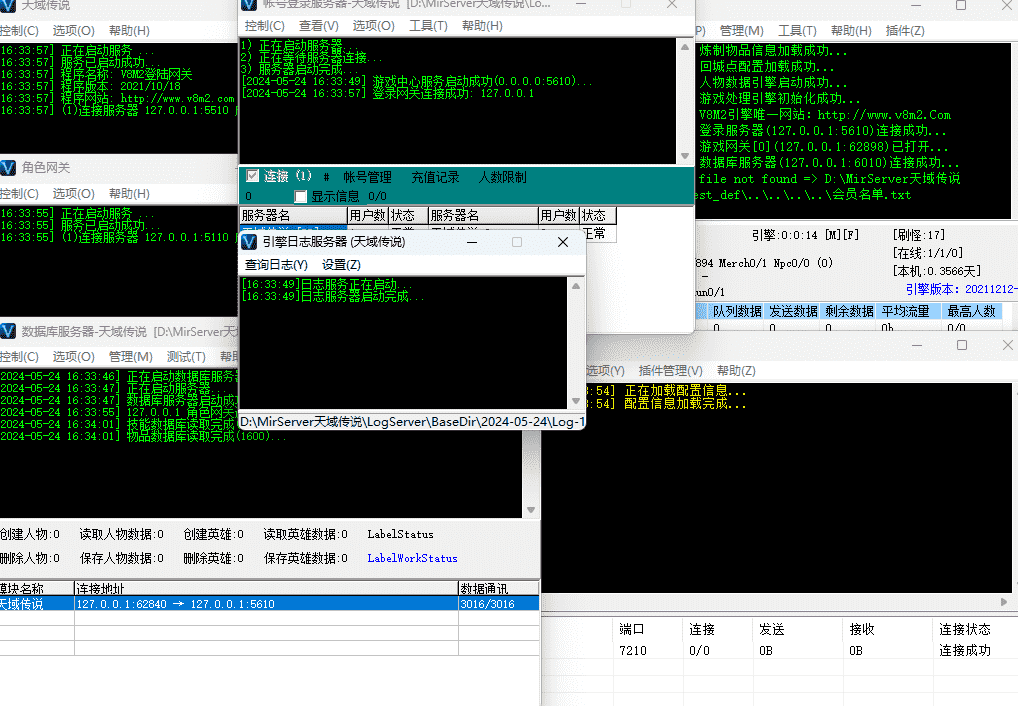This screenshot has width=1018, height=706.
Task: Open 帮助(H) menu in 角色网关 window
Action: click(x=129, y=194)
